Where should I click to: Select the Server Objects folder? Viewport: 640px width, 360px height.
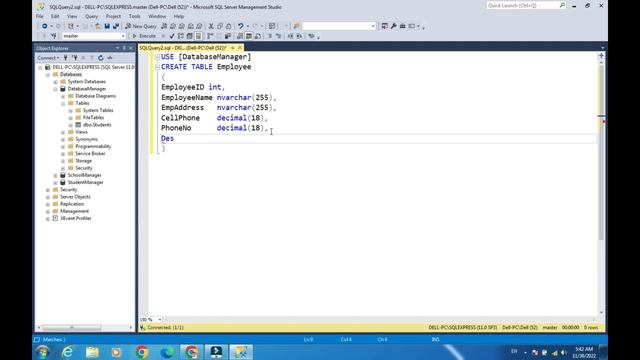click(x=75, y=197)
